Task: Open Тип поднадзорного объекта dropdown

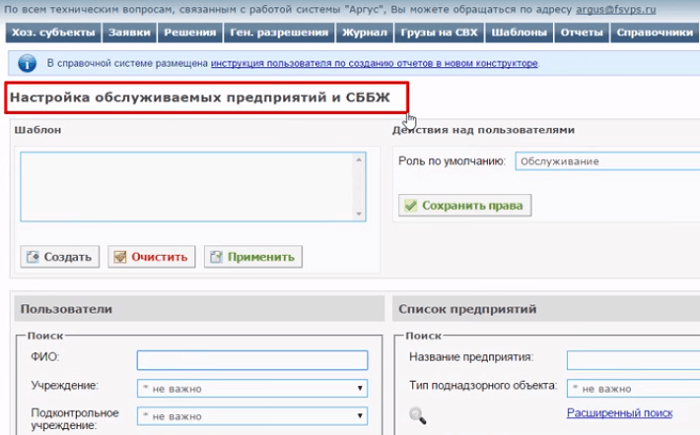Action: (x=632, y=388)
